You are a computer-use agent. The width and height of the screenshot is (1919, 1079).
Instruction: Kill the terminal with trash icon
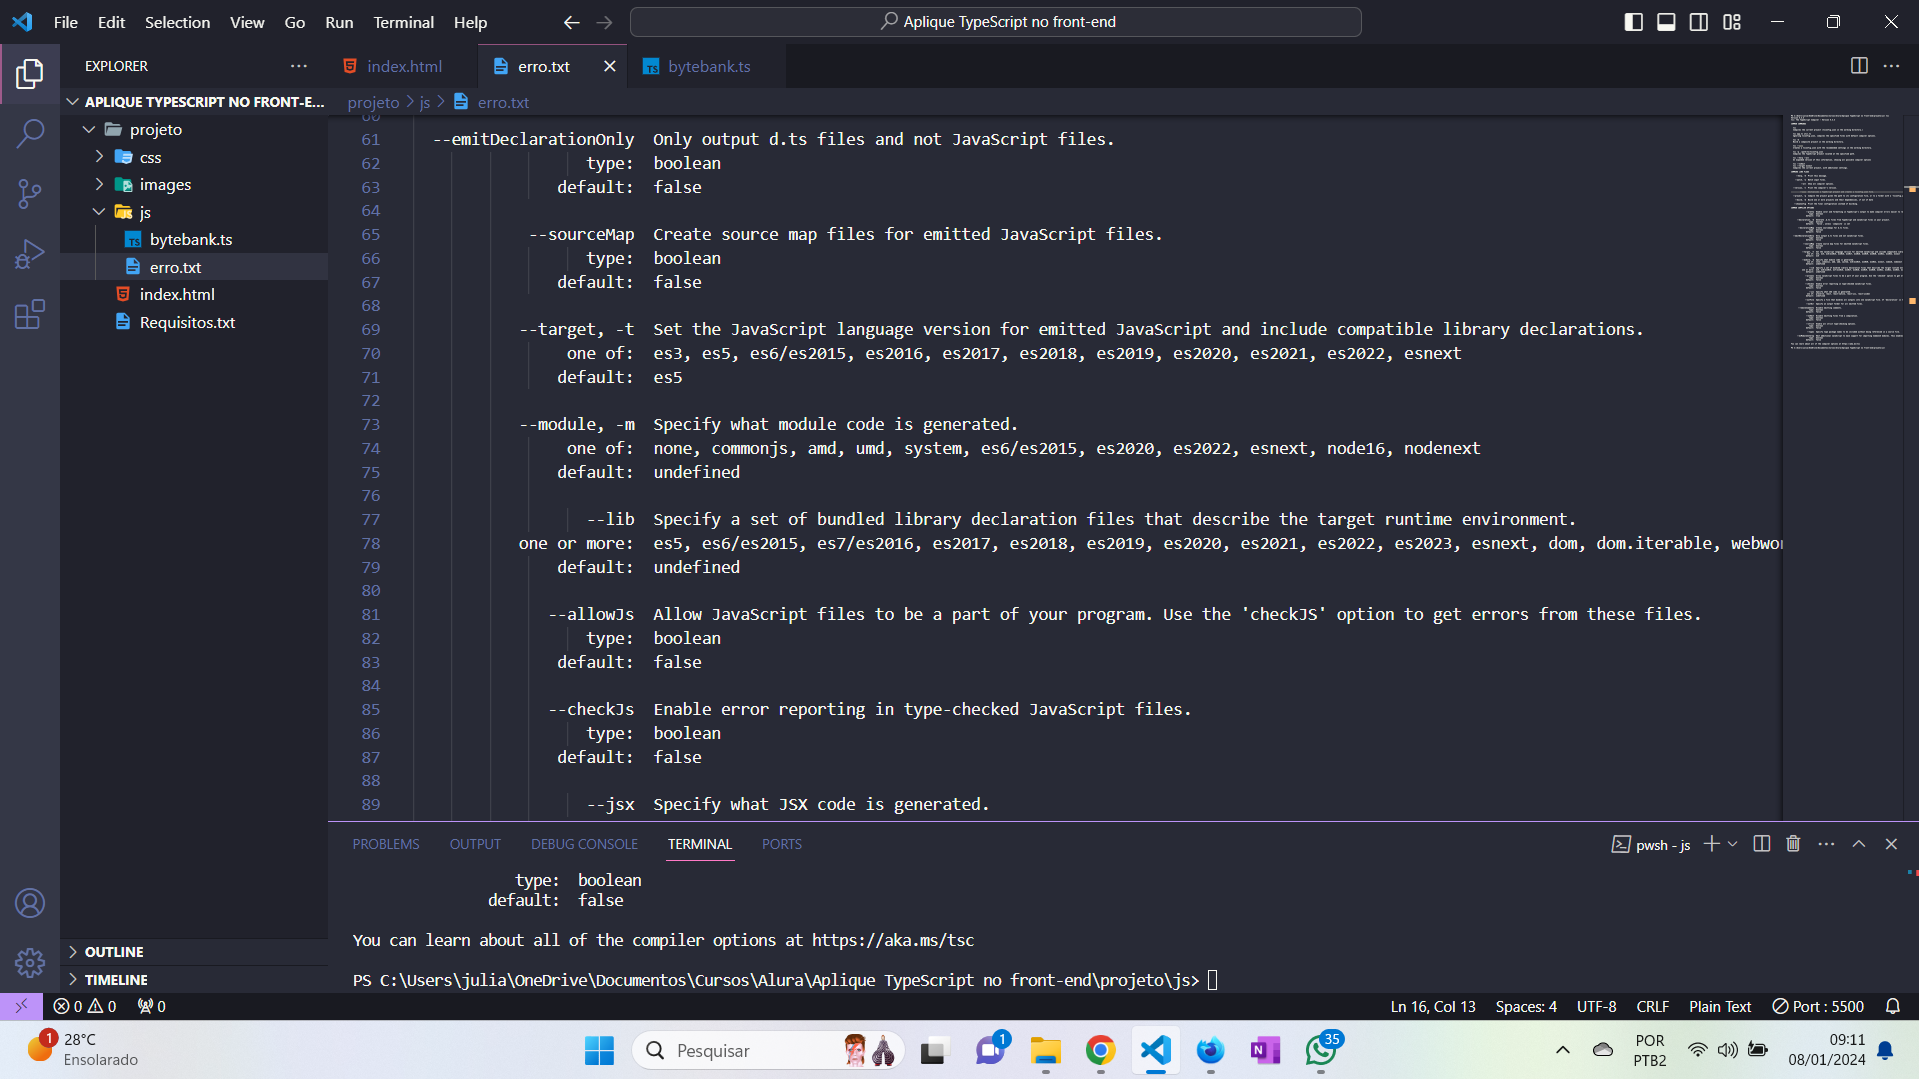click(x=1793, y=844)
